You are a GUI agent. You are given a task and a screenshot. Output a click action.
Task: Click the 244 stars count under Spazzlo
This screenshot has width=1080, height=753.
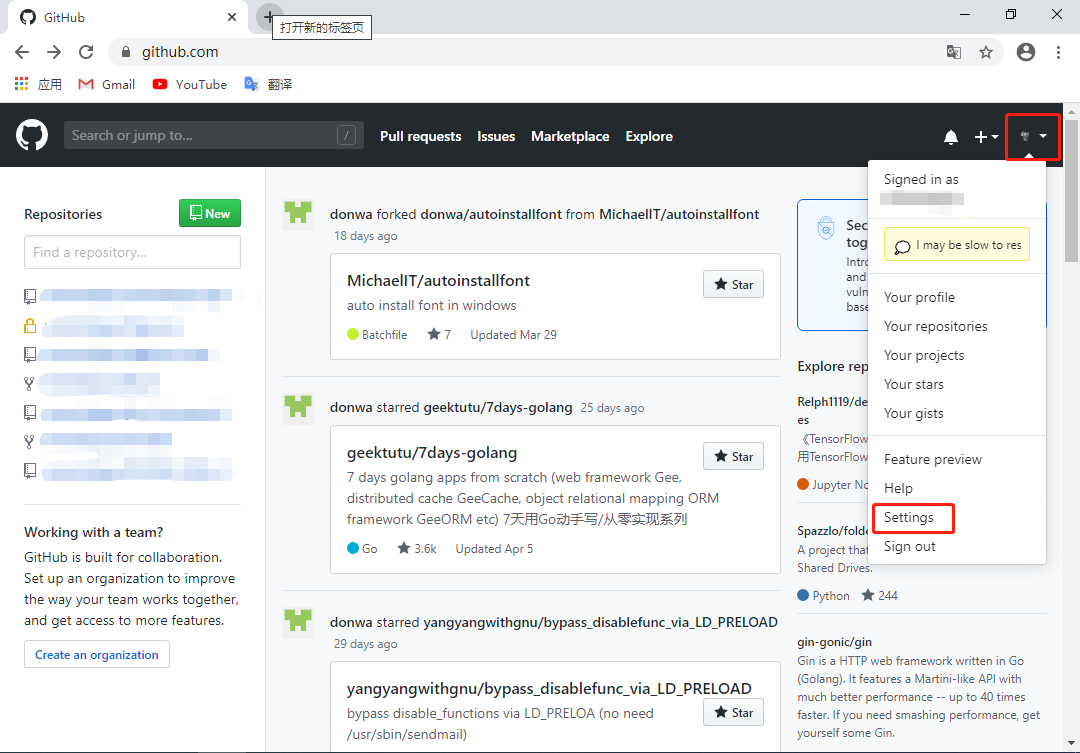880,595
